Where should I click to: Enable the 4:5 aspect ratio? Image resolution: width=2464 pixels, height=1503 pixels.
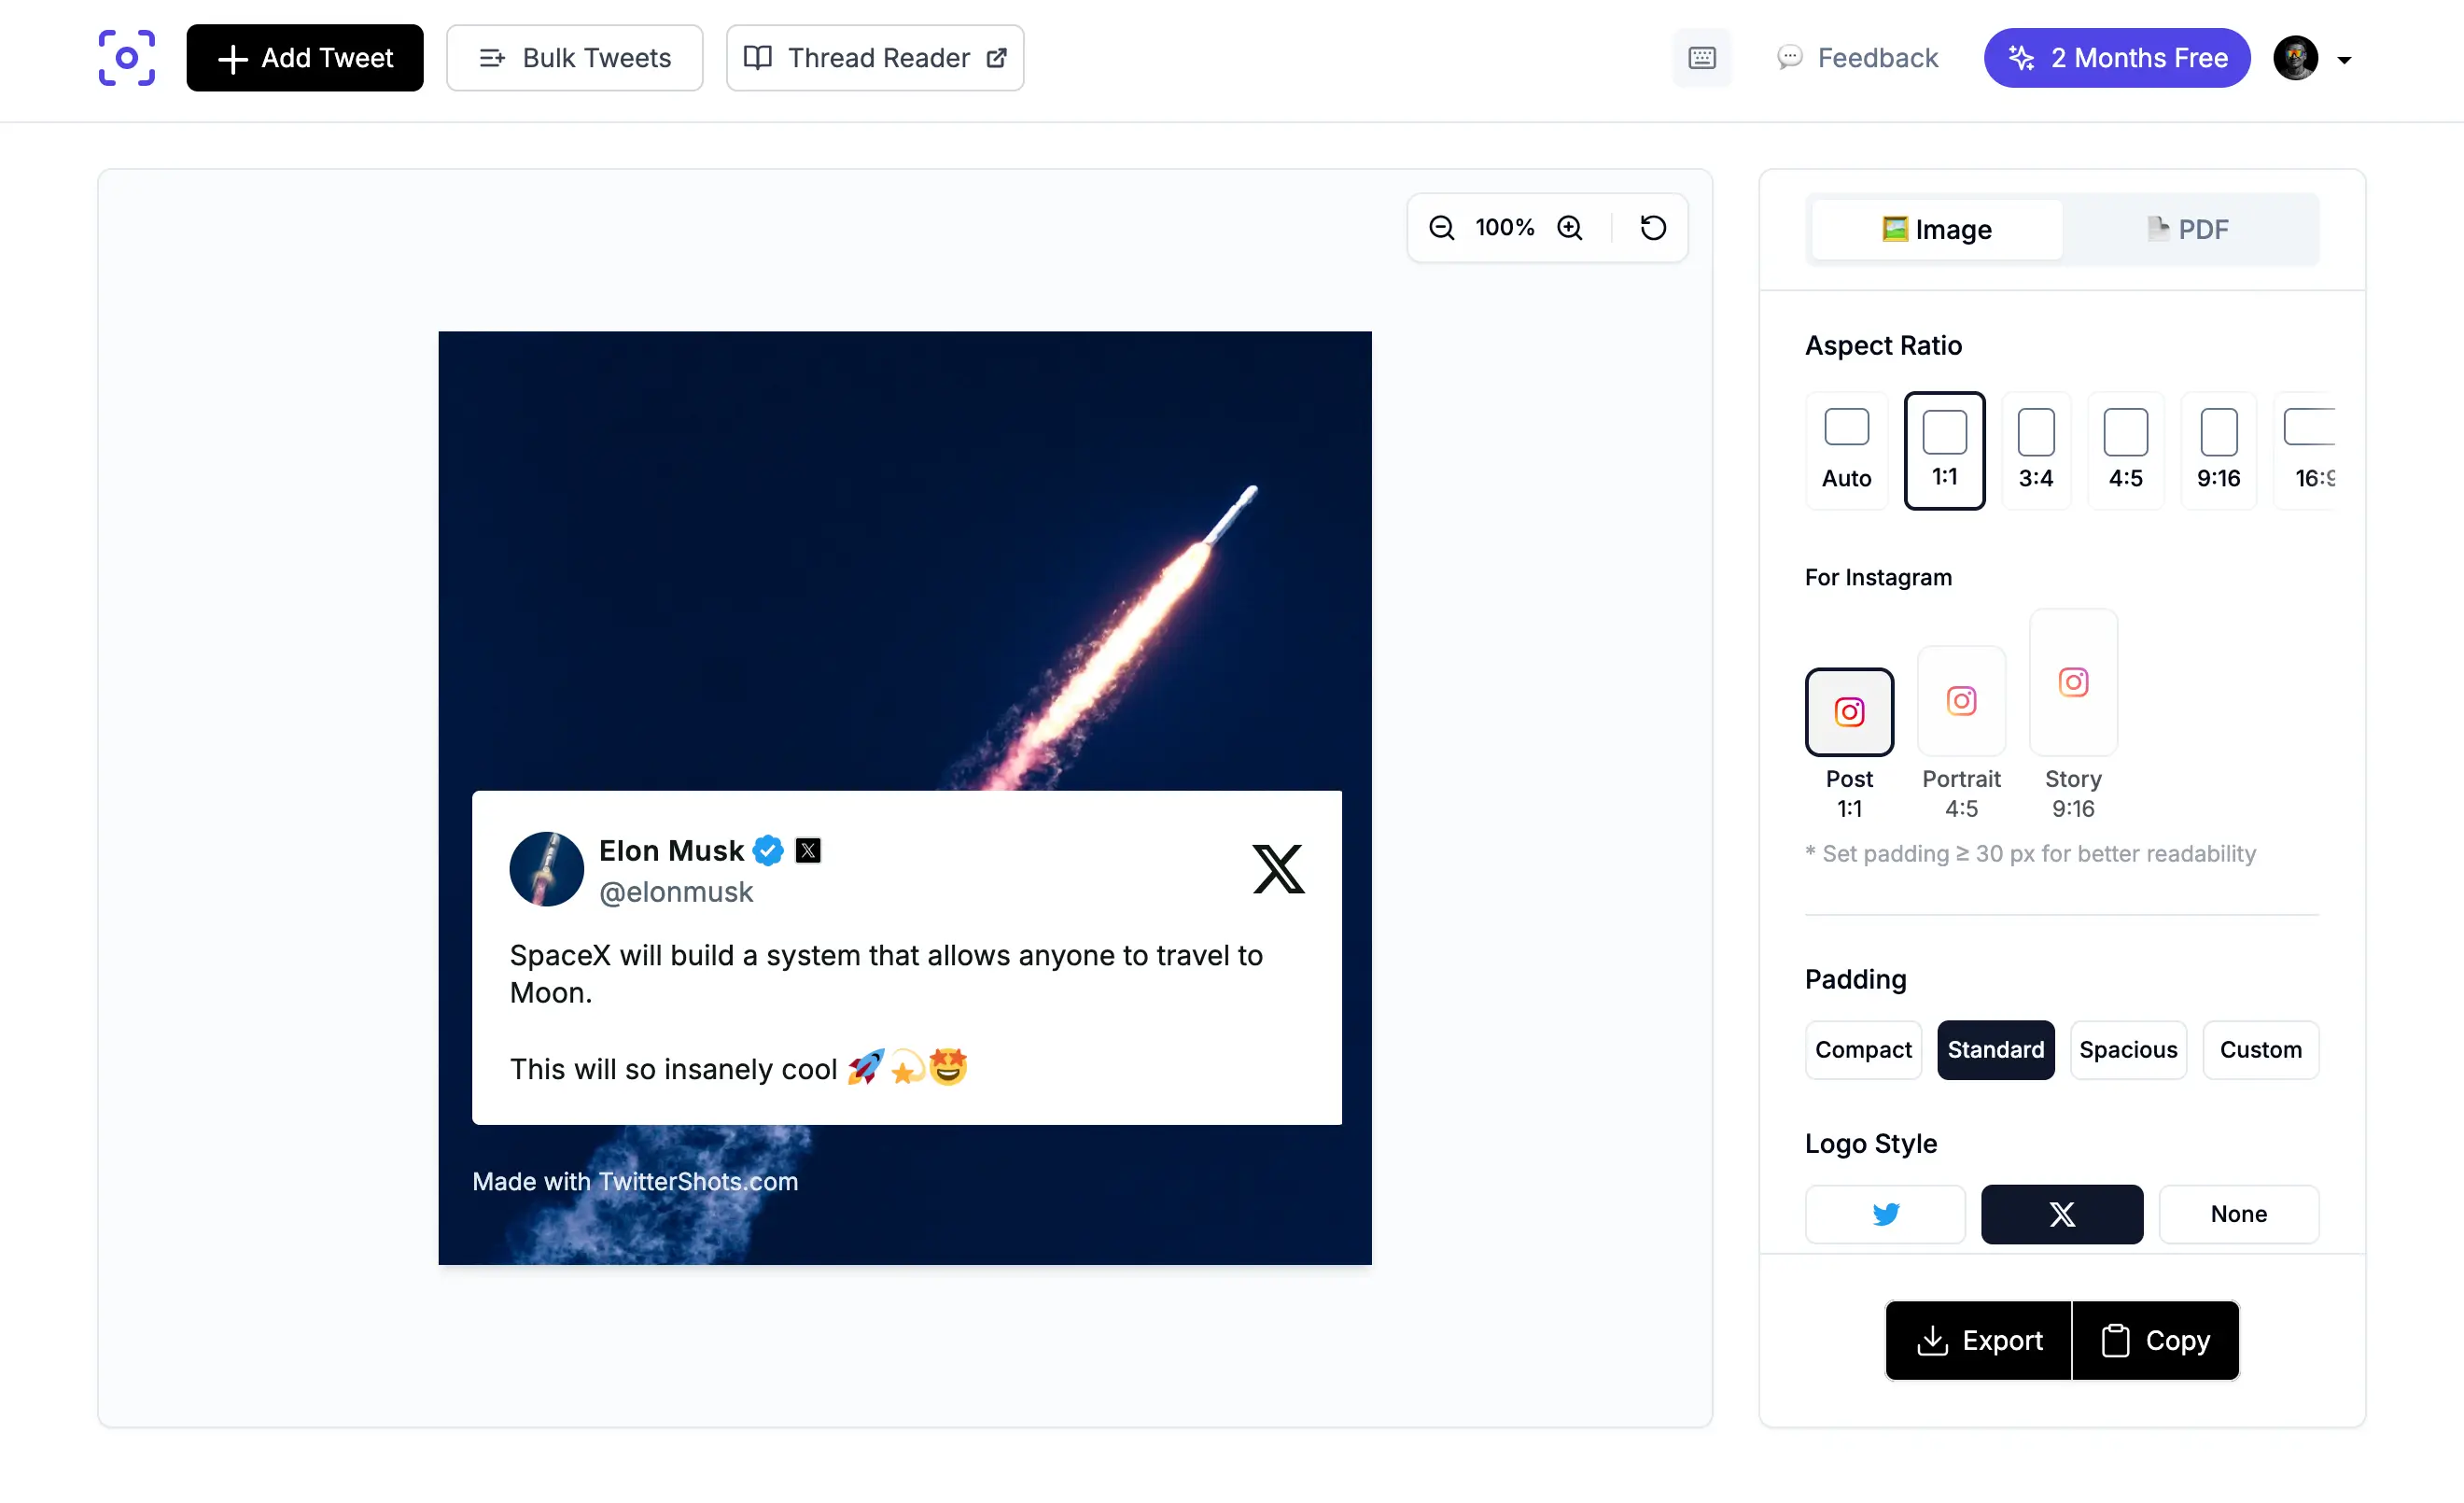[x=2127, y=450]
